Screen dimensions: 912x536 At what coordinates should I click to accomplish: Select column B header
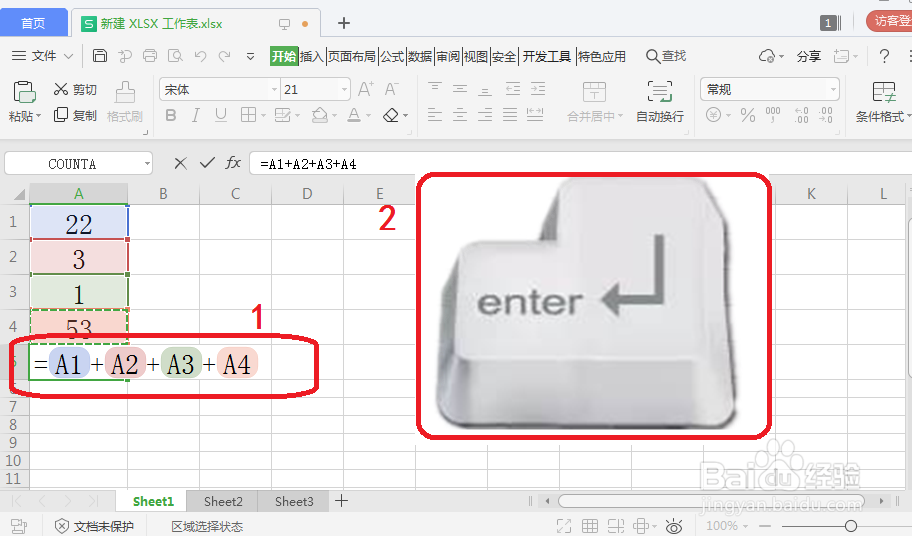coord(163,194)
